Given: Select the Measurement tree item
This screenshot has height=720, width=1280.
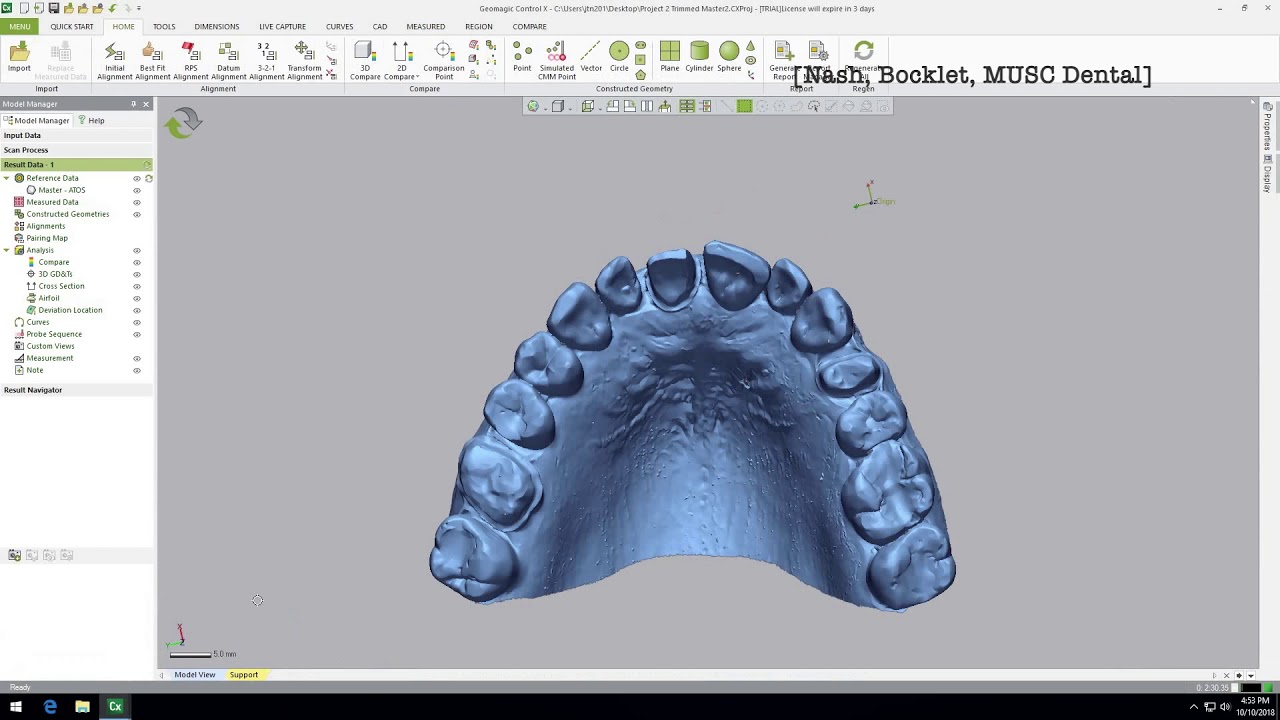Looking at the screenshot, I should pyautogui.click(x=50, y=358).
